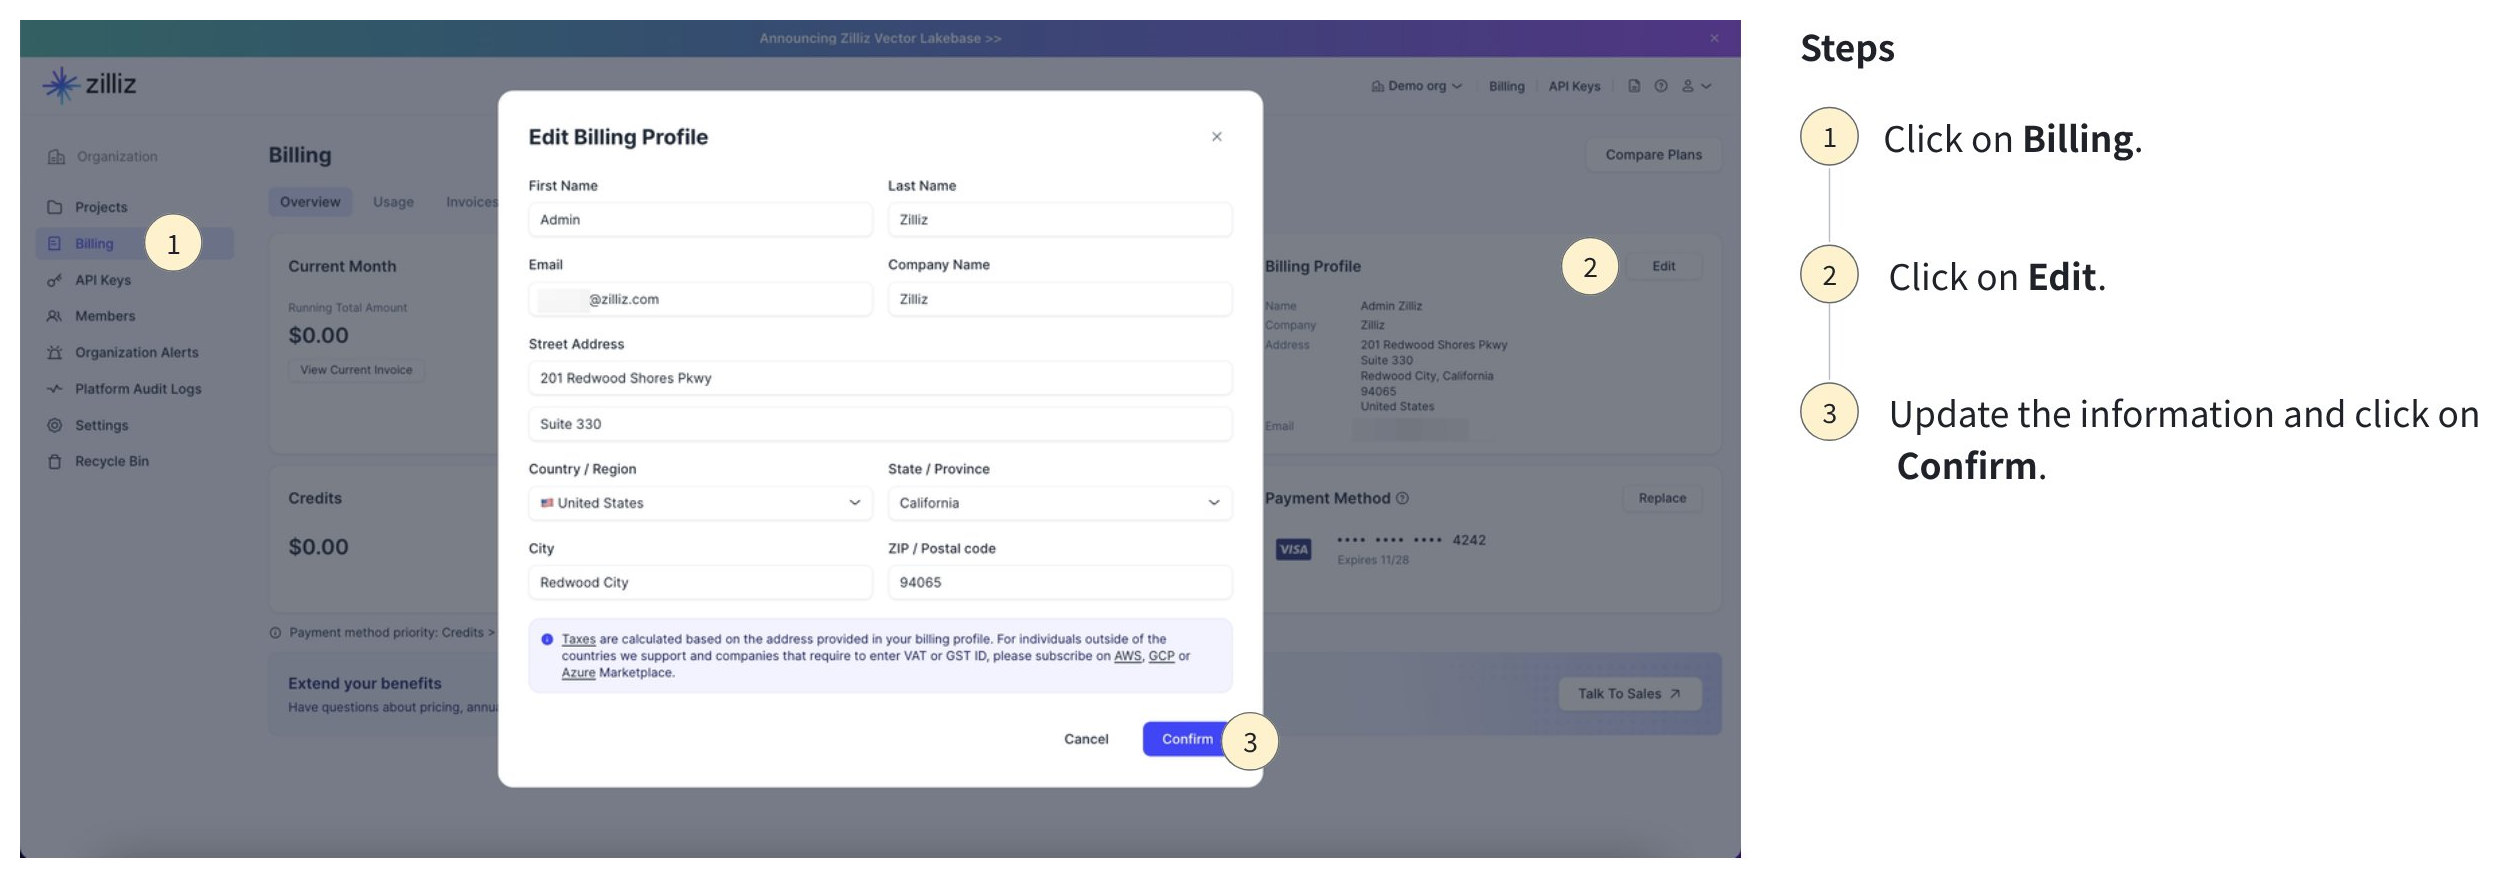Viewport: 2498px width, 880px height.
Task: Open the Settings gear icon in the sidebar
Action: click(55, 425)
